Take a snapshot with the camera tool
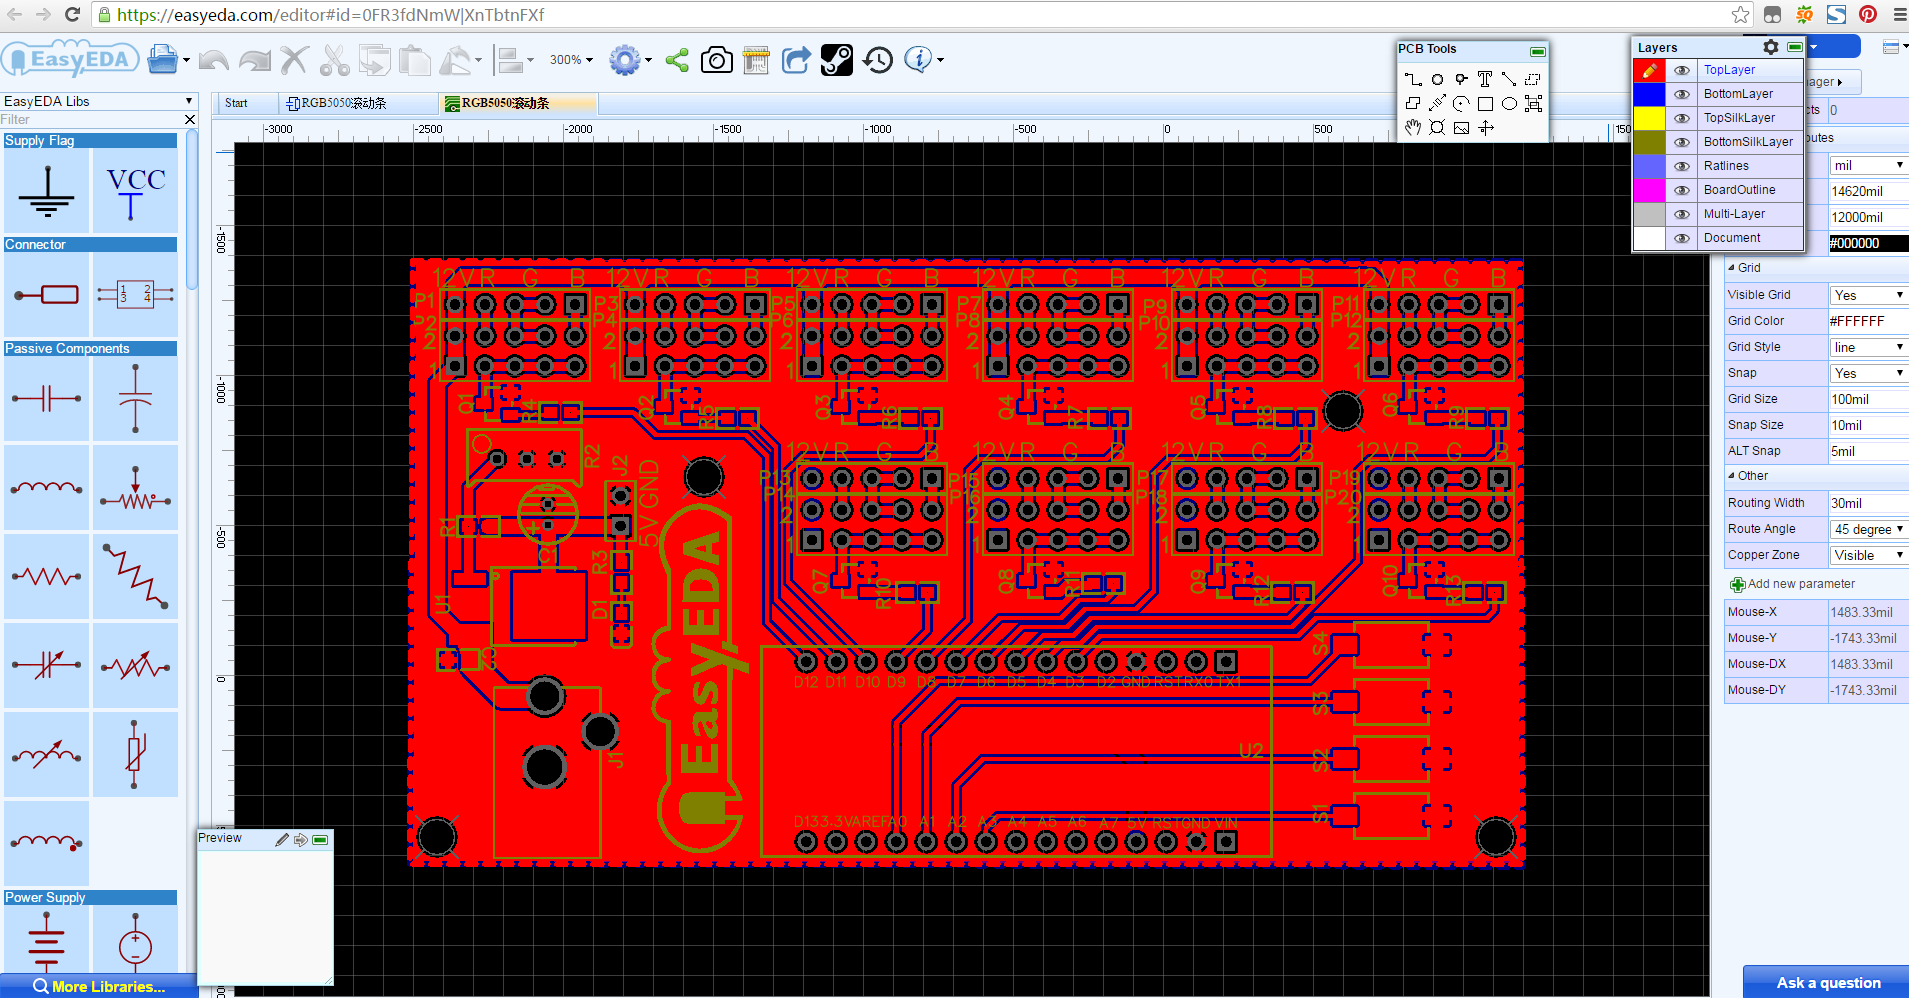1909x998 pixels. click(x=716, y=60)
